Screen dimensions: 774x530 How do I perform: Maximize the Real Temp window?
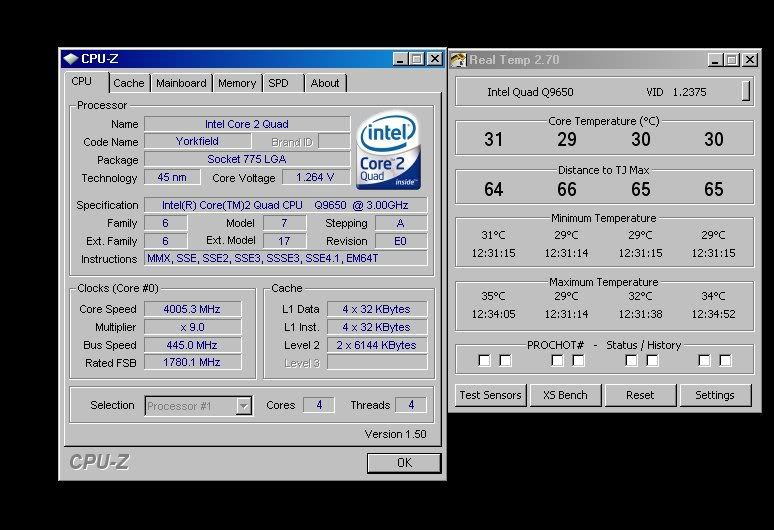tap(732, 60)
